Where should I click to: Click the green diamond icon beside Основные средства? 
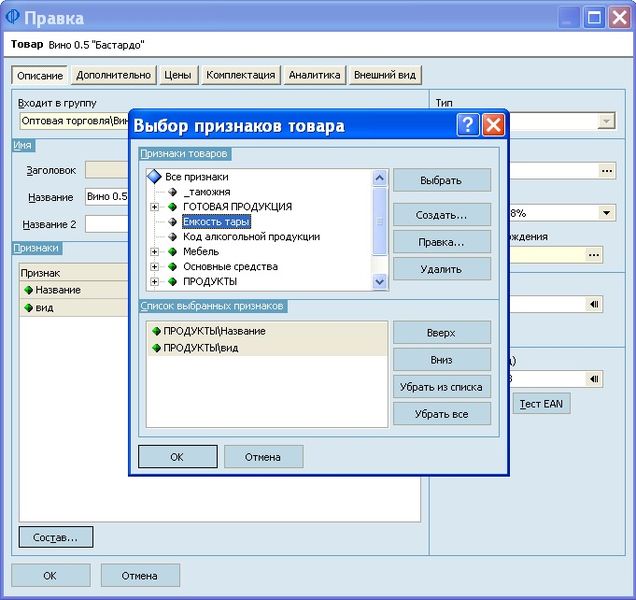(x=172, y=267)
